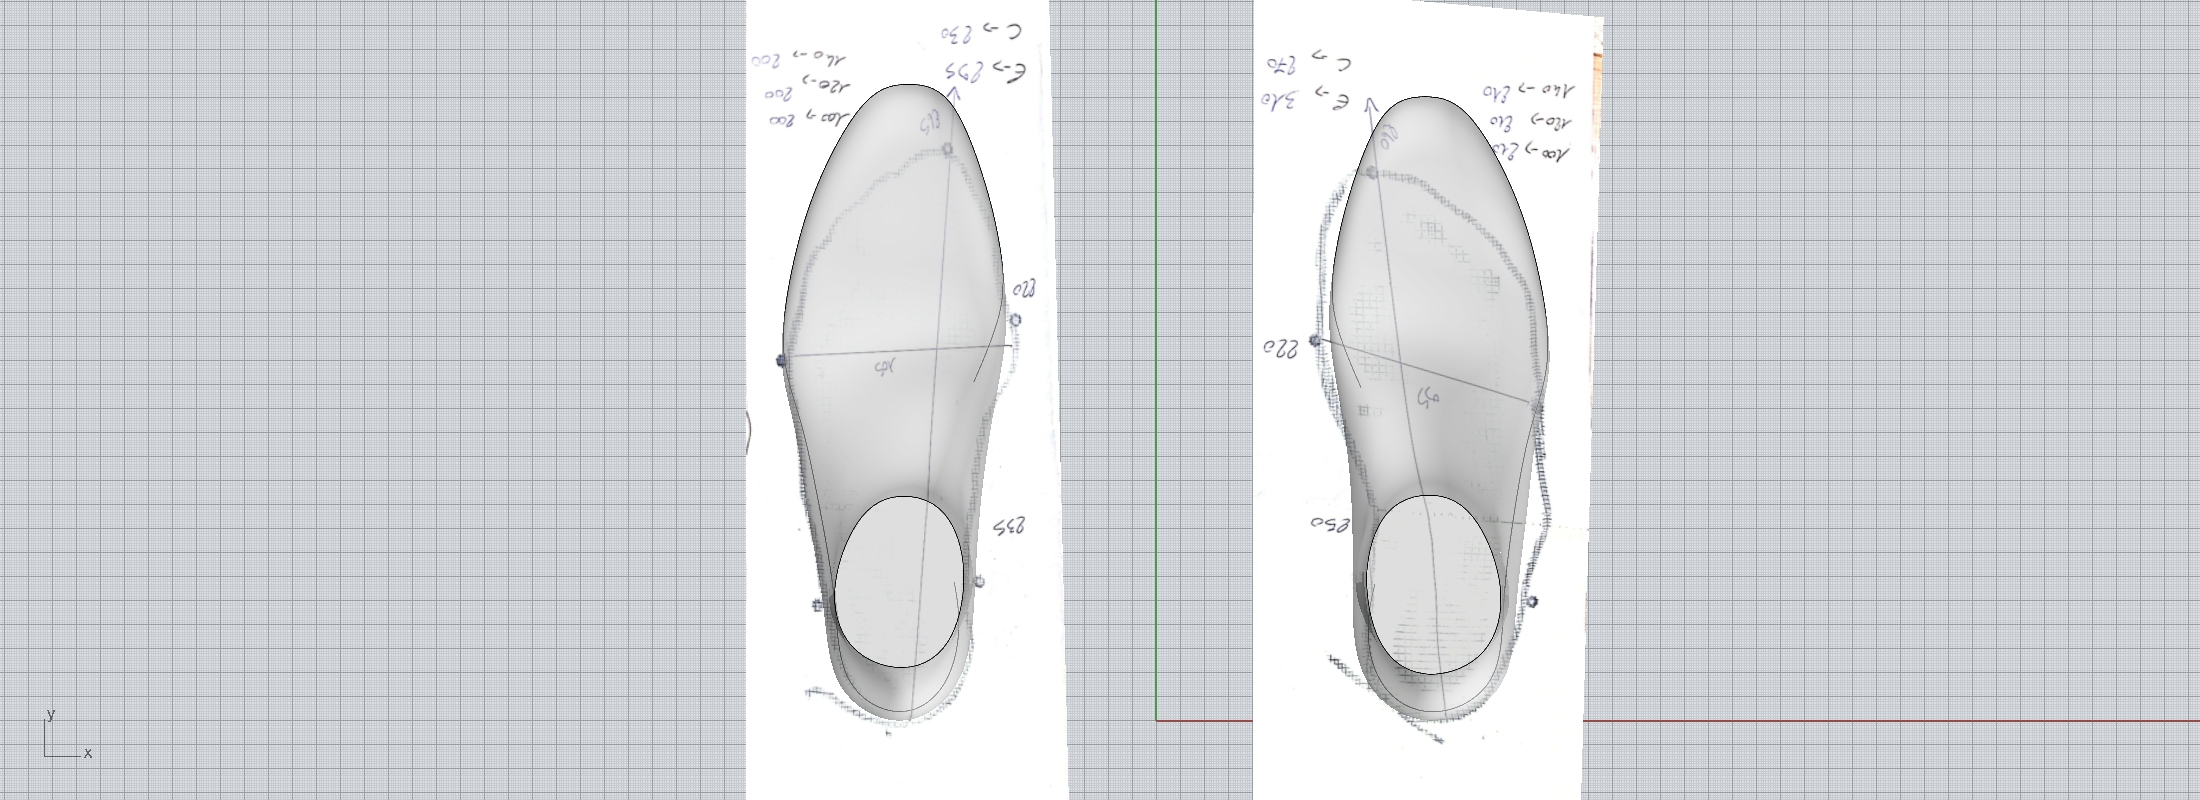Click the handwritten '235' label by left heel
The image size is (2200, 800).
coord(1010,526)
